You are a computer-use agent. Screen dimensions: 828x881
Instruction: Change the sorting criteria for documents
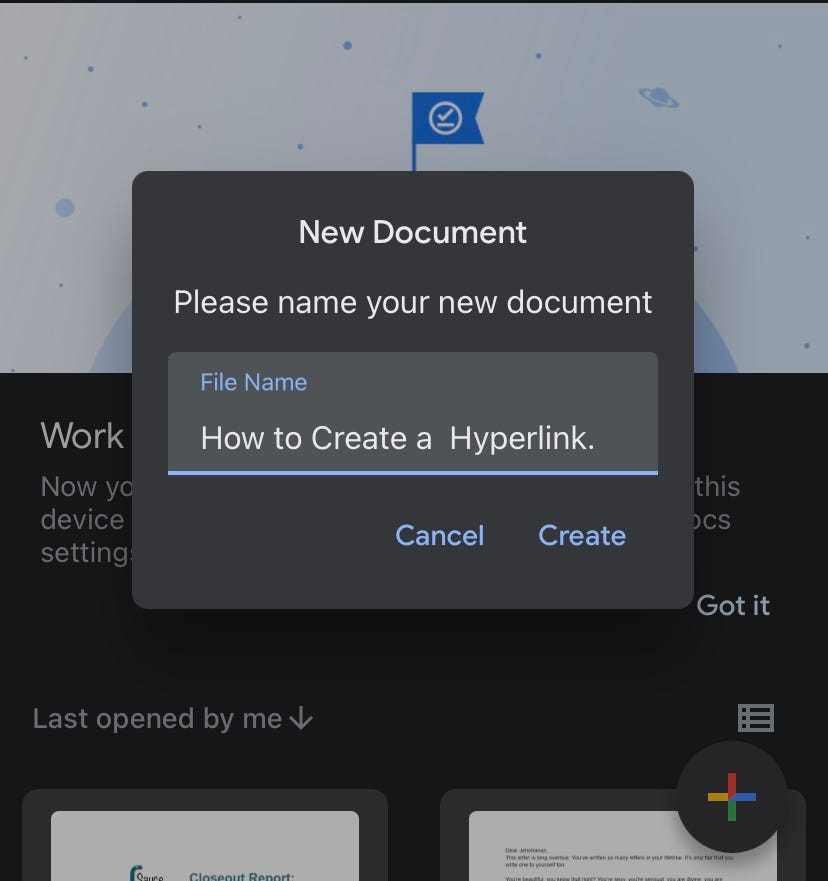[172, 718]
